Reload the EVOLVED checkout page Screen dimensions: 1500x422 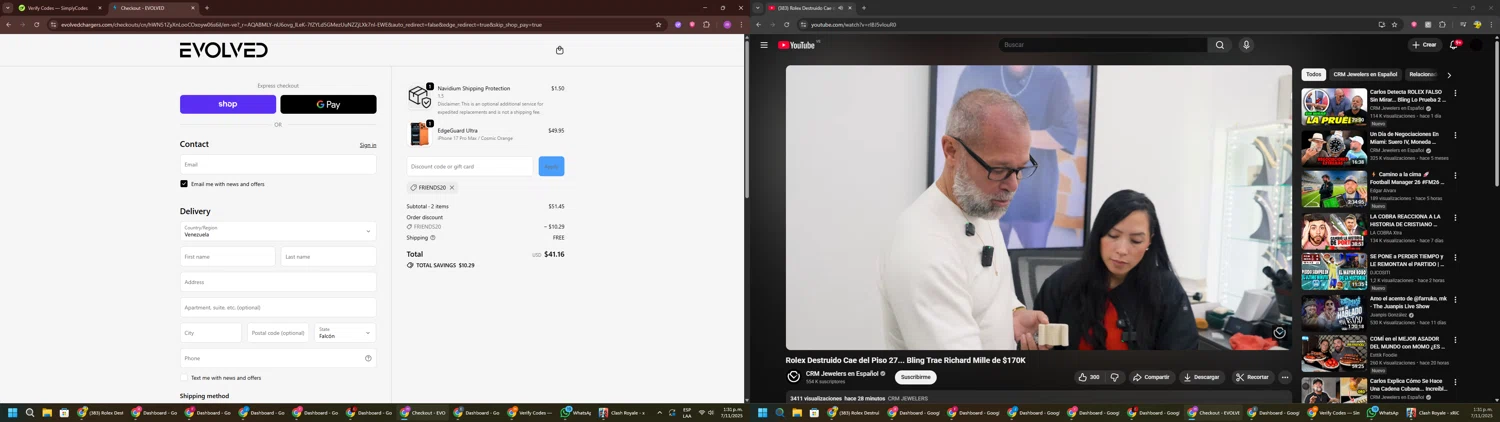[37, 24]
